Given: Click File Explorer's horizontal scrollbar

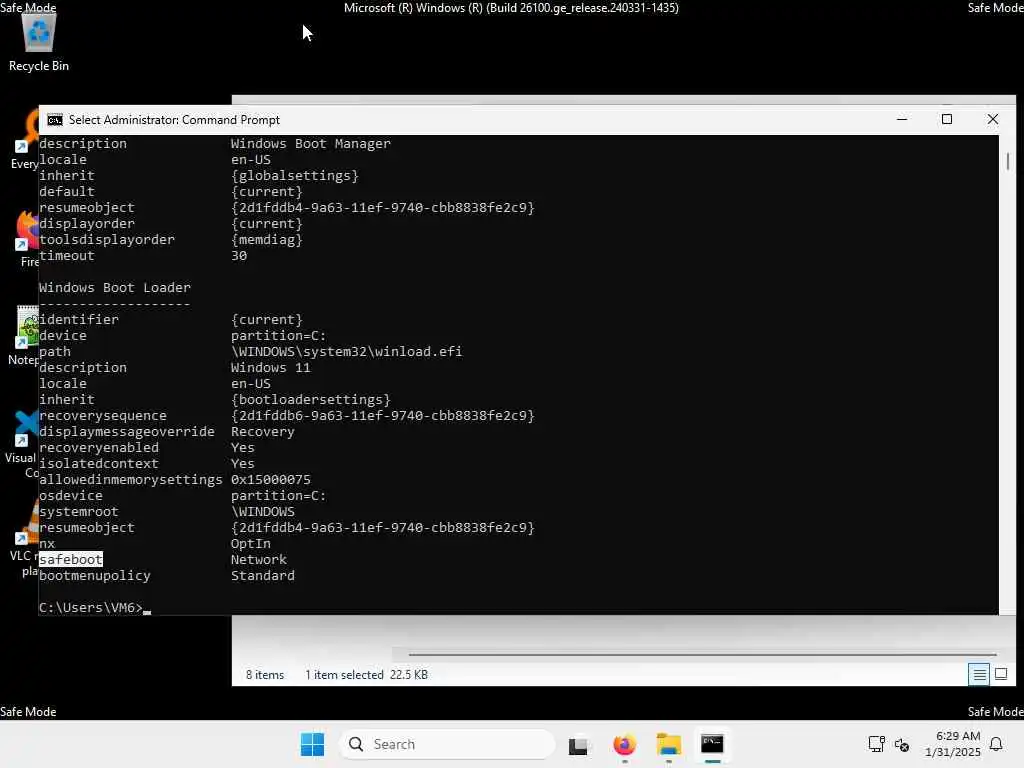Looking at the screenshot, I should coord(703,654).
